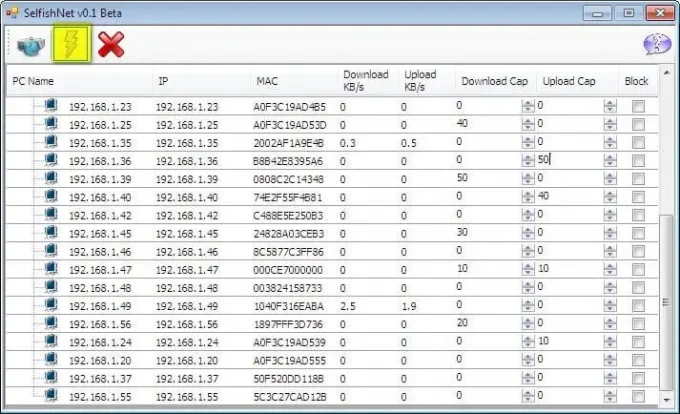Select the 192.168.1.56 row PC name

click(100, 323)
